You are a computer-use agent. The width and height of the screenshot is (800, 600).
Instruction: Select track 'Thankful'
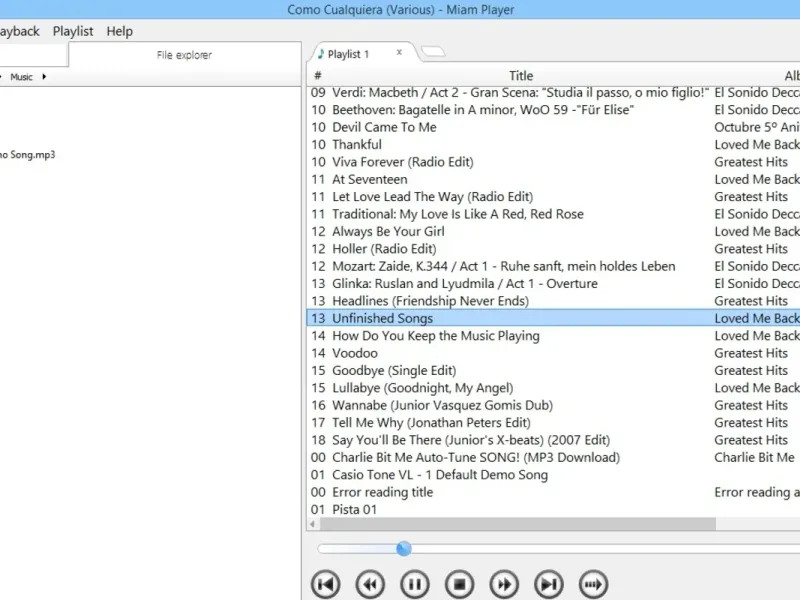(553, 144)
